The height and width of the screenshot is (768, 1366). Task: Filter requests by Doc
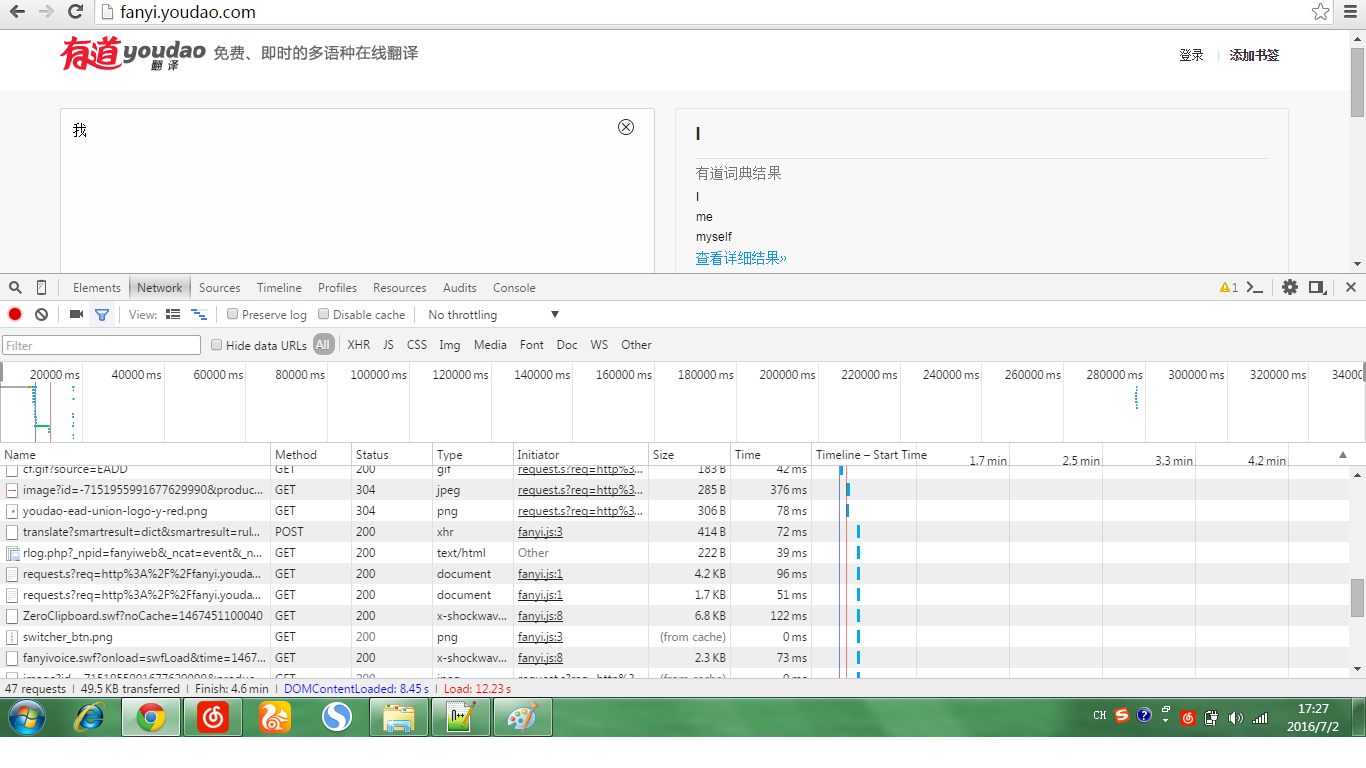tap(567, 345)
